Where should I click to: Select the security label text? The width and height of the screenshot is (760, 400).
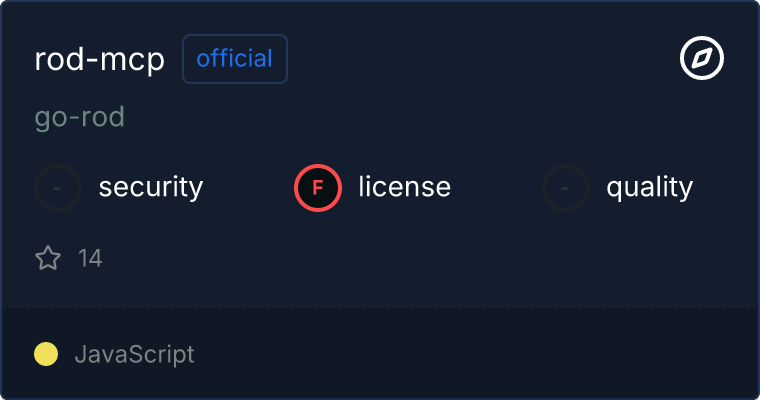pos(151,187)
